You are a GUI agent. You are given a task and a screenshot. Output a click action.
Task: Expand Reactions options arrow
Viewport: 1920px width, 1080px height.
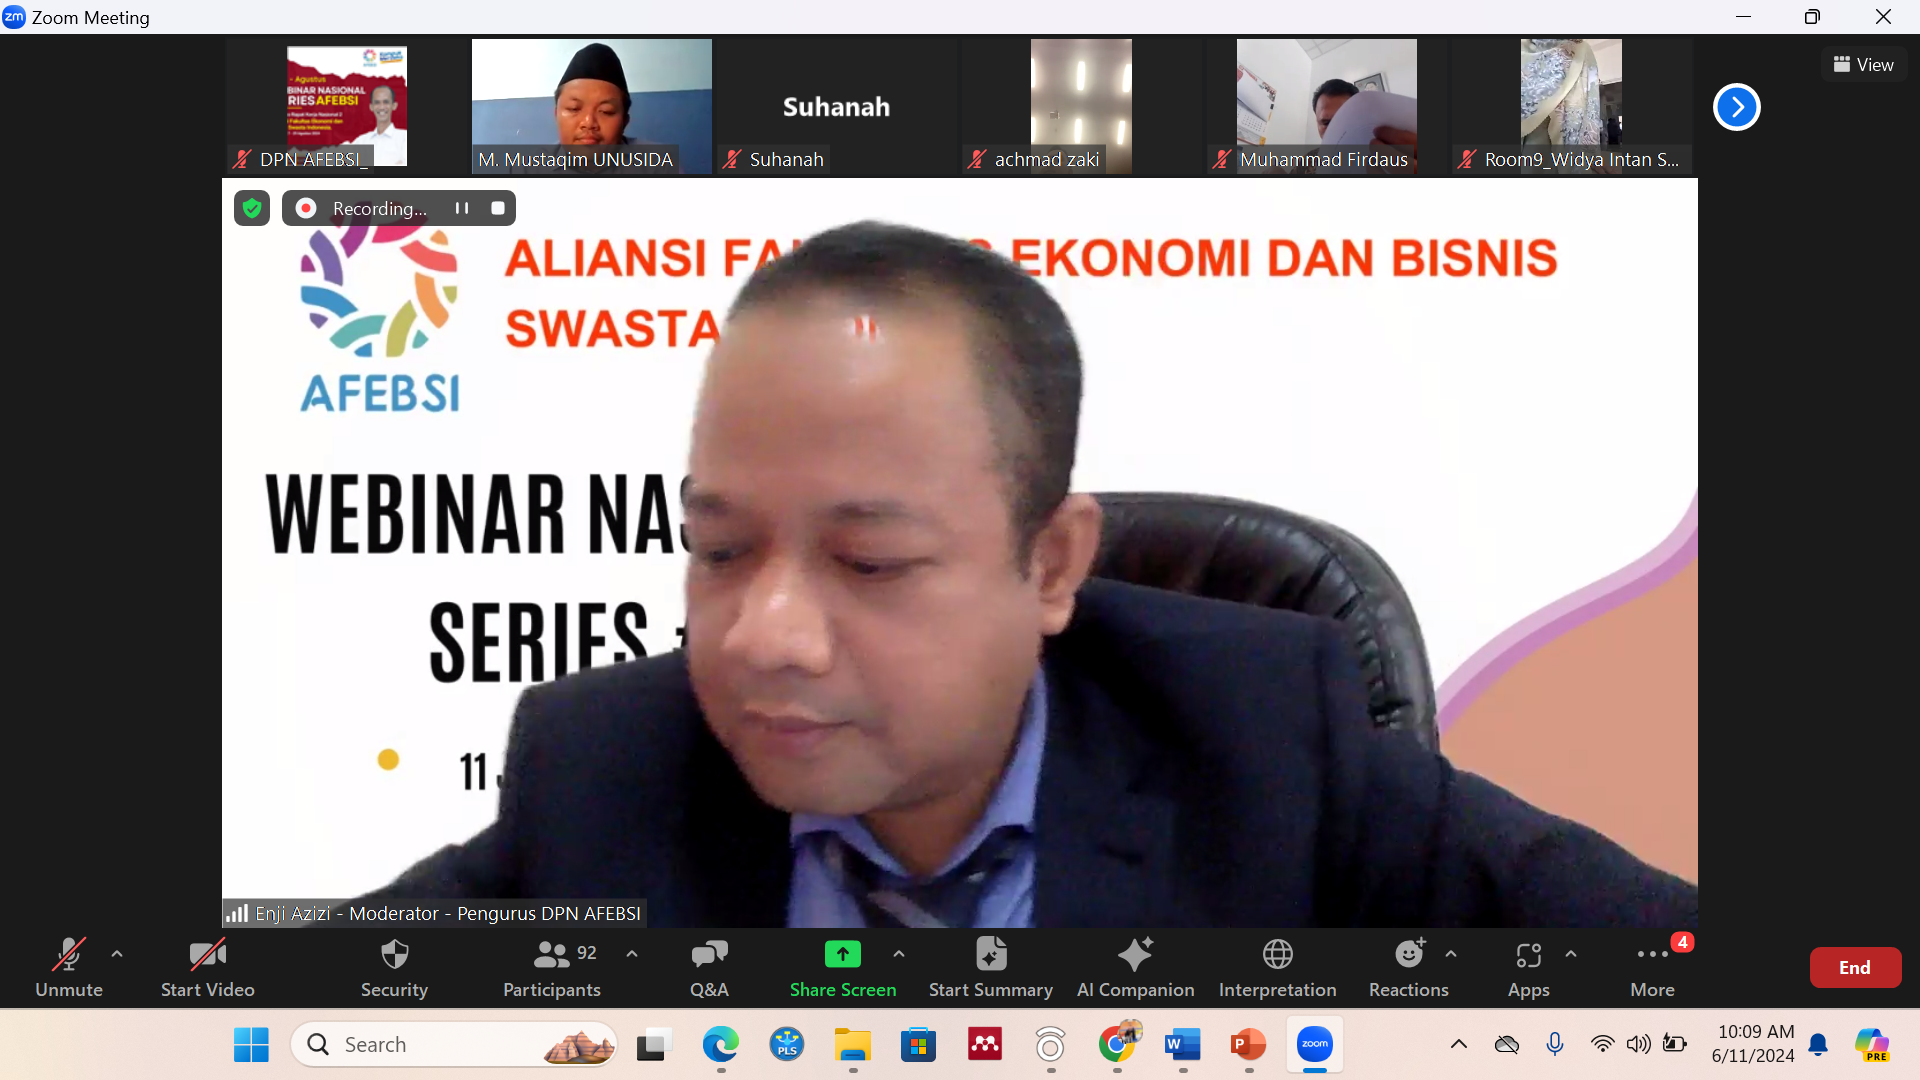[1451, 954]
